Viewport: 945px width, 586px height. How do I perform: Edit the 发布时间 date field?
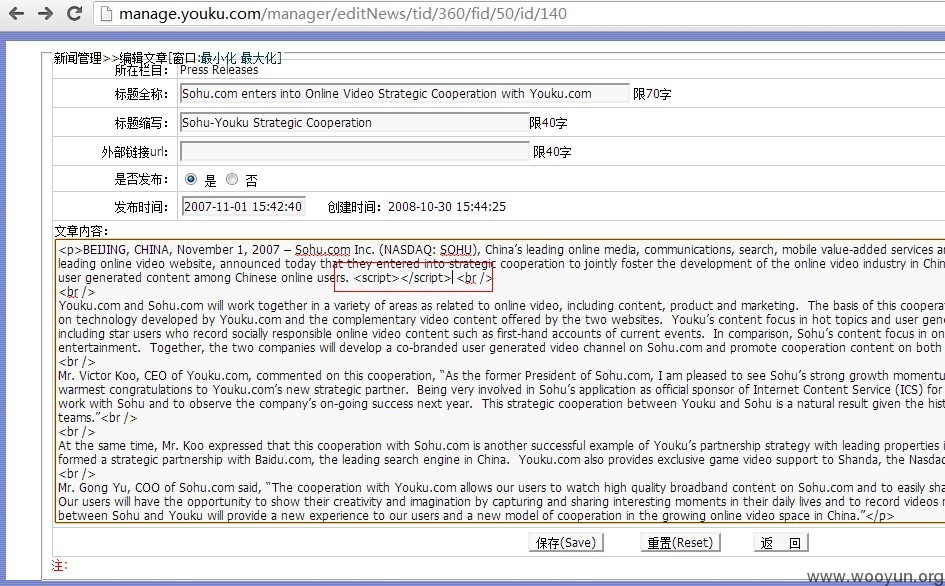point(243,206)
